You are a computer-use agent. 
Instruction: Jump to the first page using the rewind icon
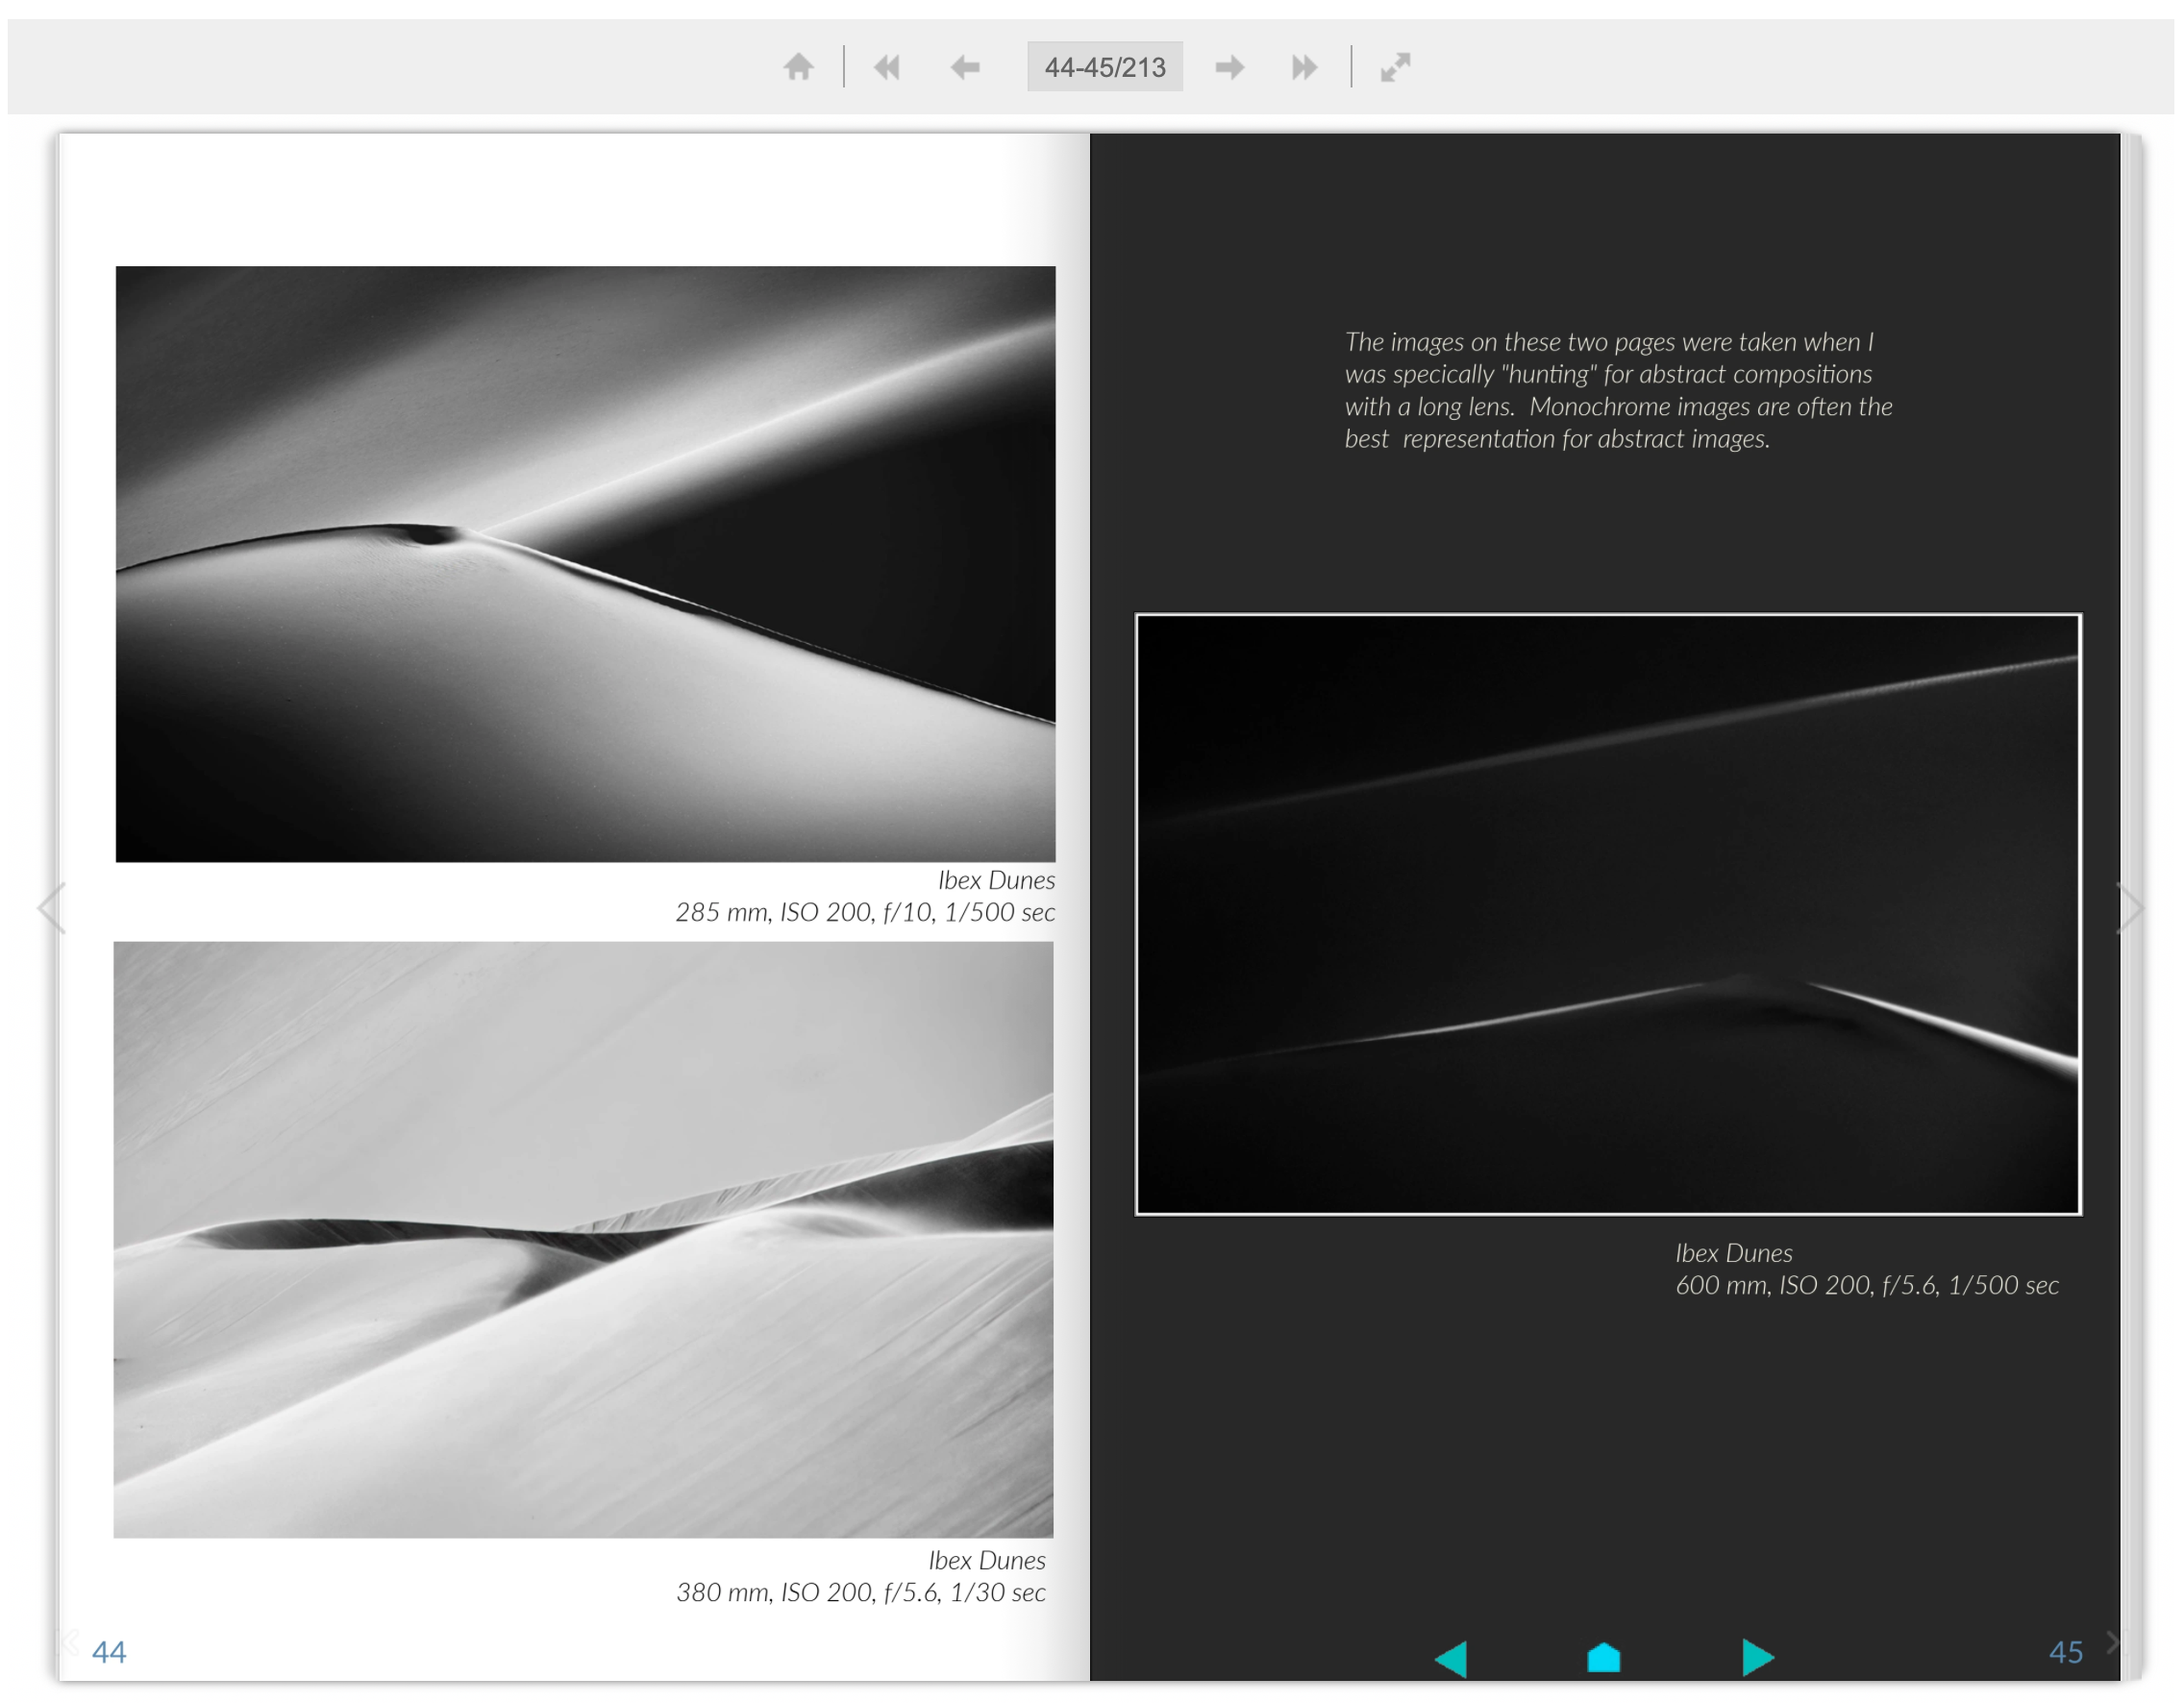coord(888,66)
